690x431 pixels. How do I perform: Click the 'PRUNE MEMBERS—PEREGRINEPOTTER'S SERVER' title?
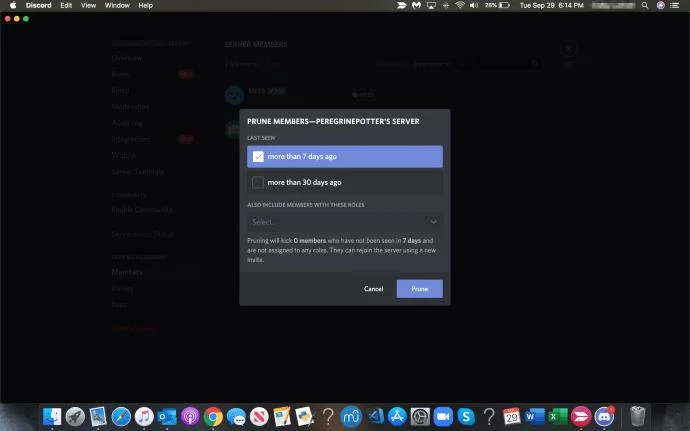pyautogui.click(x=333, y=122)
